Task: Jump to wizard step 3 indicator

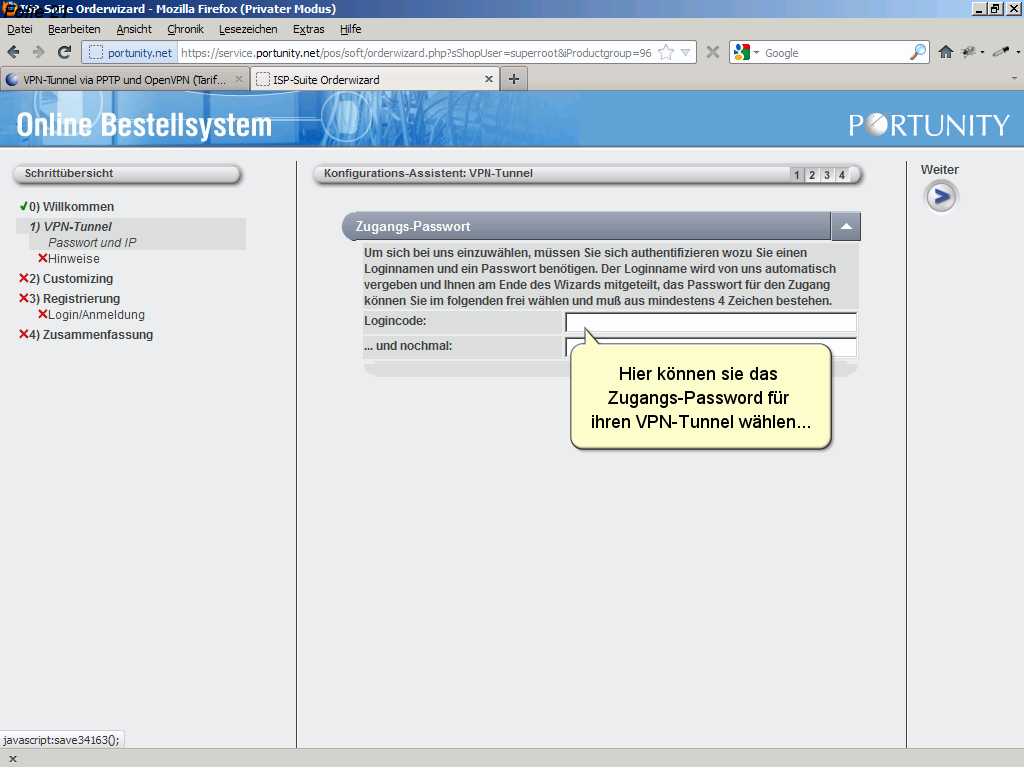Action: (827, 175)
